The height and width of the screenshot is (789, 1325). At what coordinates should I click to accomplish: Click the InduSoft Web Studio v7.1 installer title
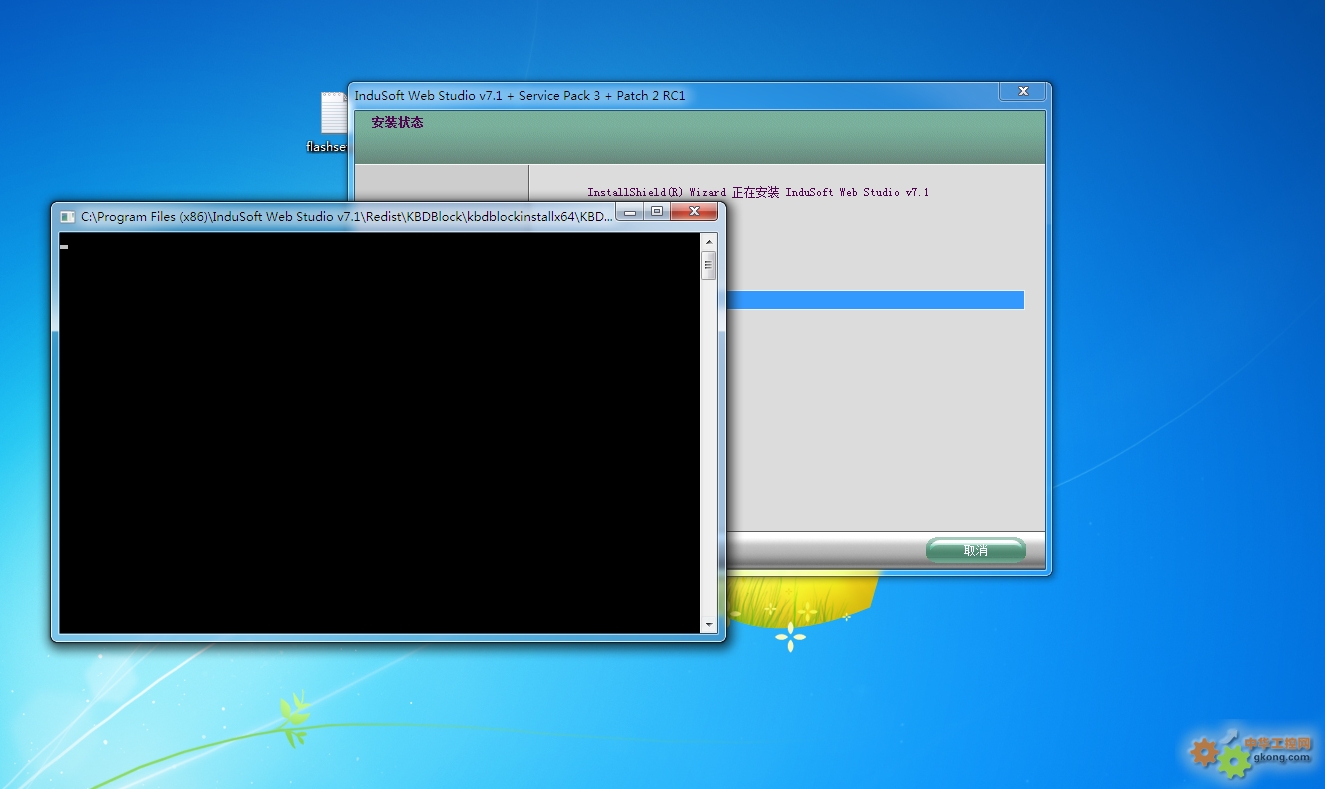point(520,96)
